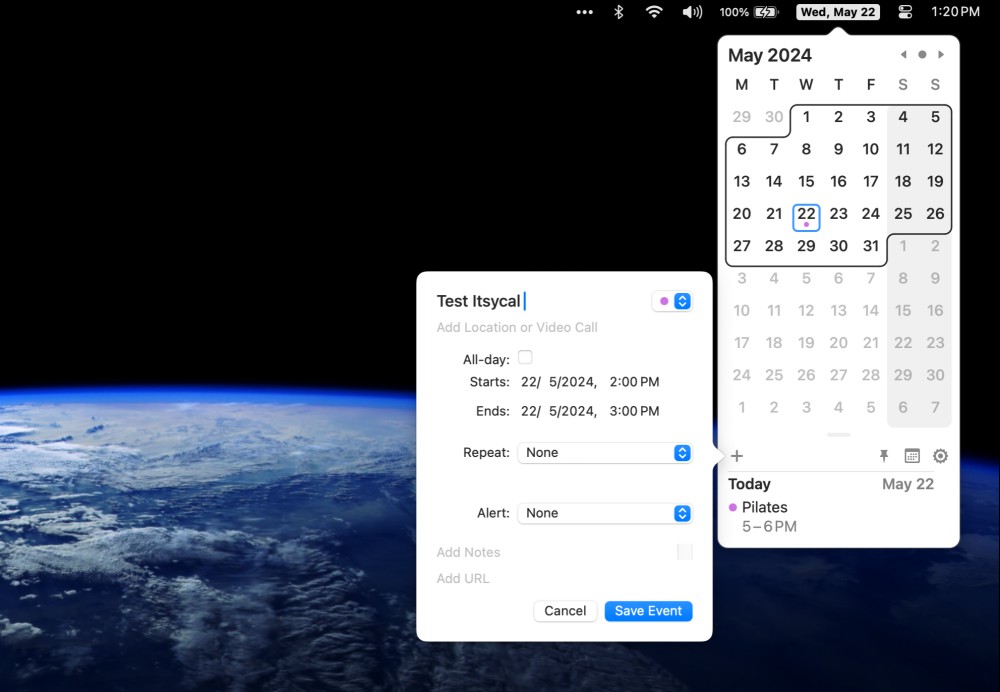Click the Ends date 22/5/2024
Screen dimensions: 1000x692
pyautogui.click(x=559, y=411)
